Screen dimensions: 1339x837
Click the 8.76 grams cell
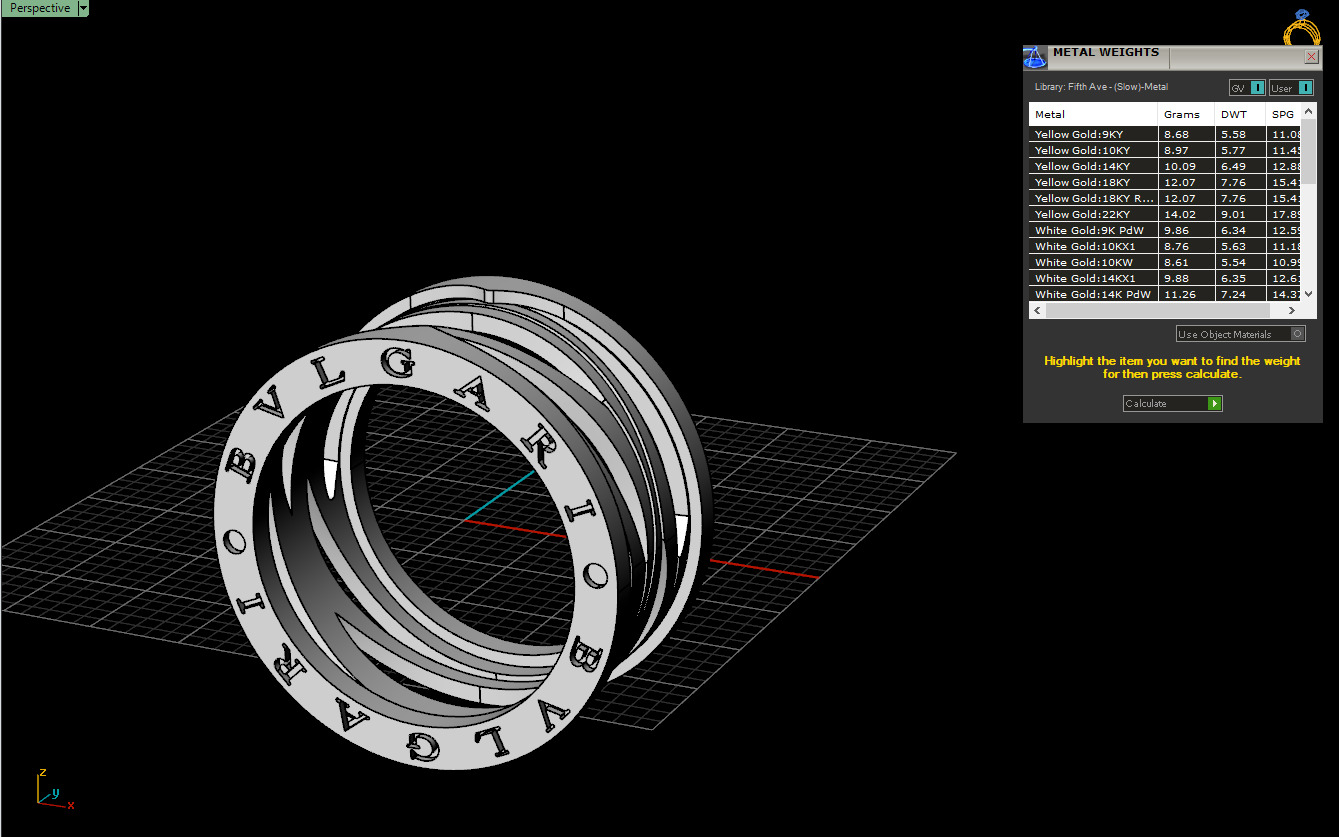[1186, 246]
